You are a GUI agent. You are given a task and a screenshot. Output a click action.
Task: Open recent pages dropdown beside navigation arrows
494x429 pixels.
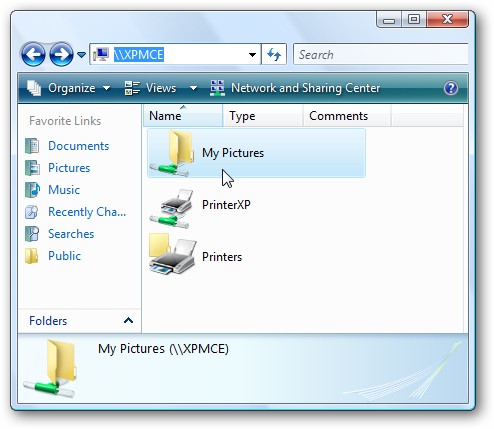(81, 54)
